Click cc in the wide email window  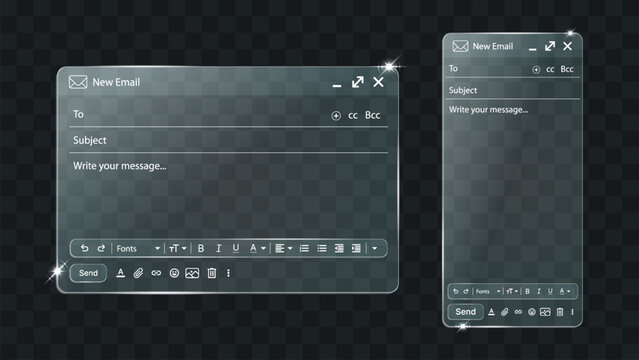(x=353, y=116)
